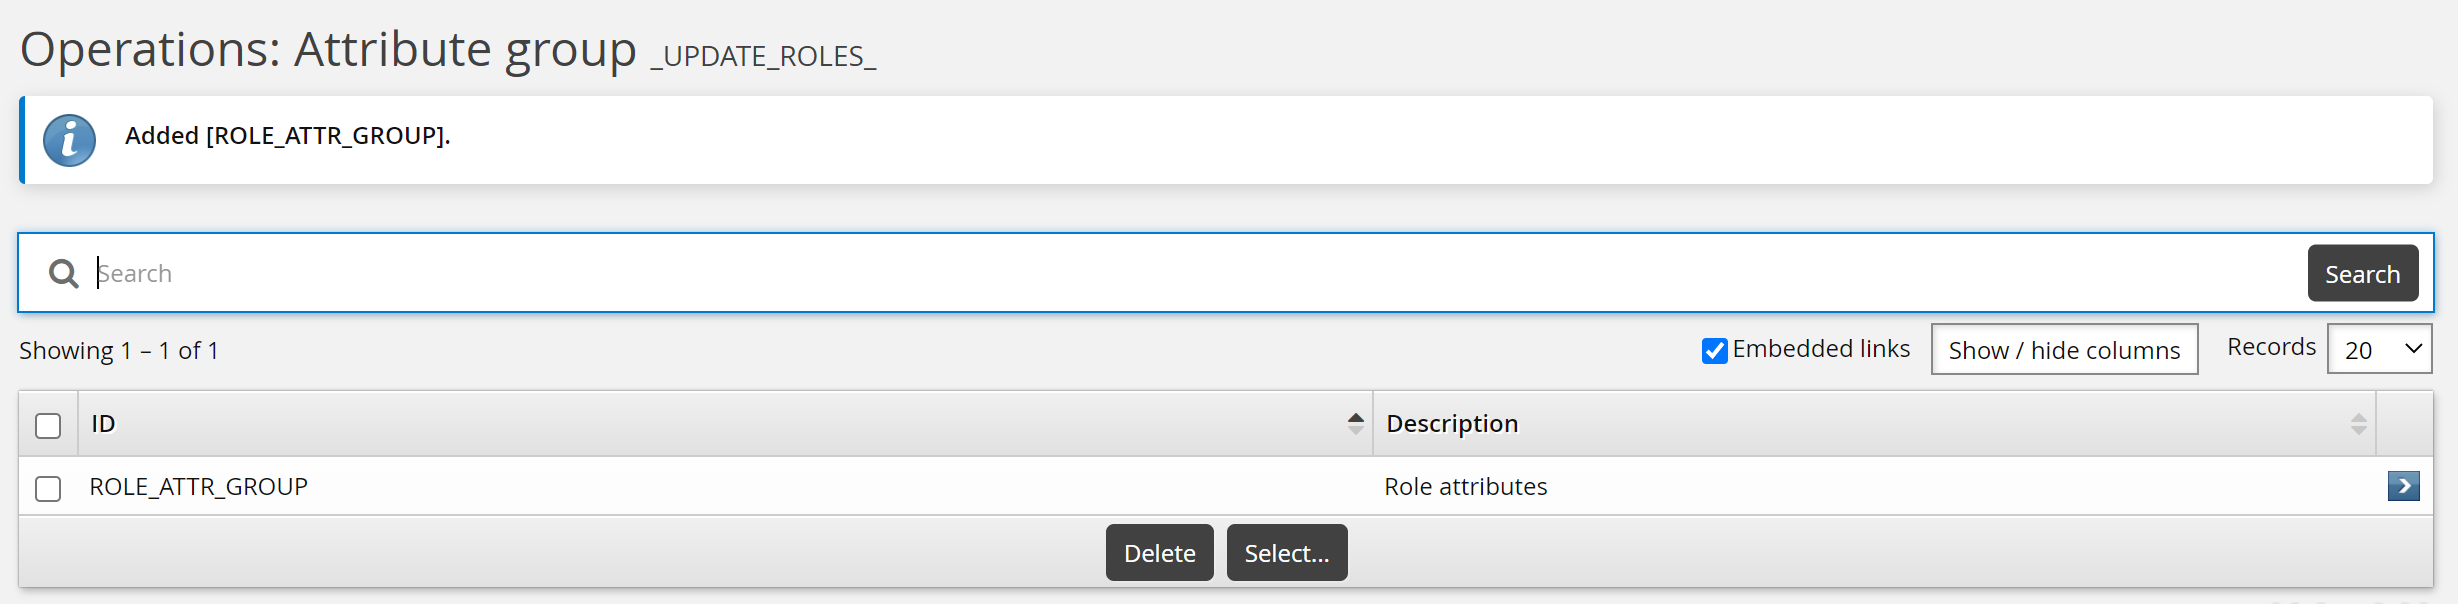Enable the Embedded links checkbox

click(1713, 350)
